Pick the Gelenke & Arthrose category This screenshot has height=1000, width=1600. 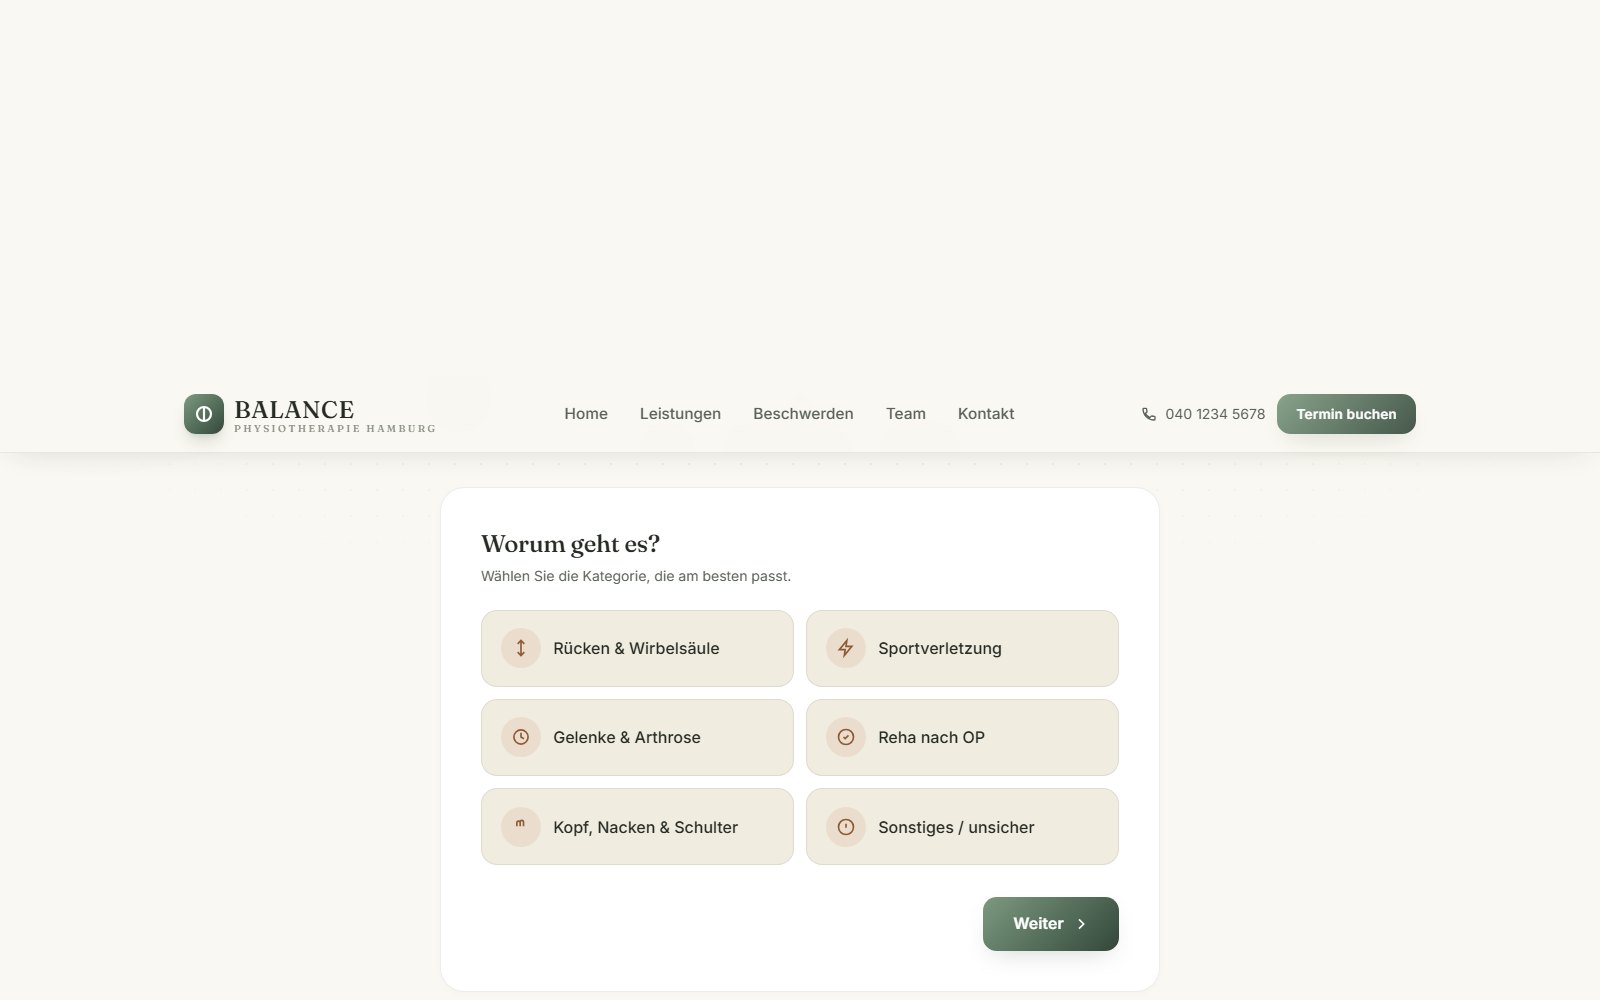pos(637,737)
